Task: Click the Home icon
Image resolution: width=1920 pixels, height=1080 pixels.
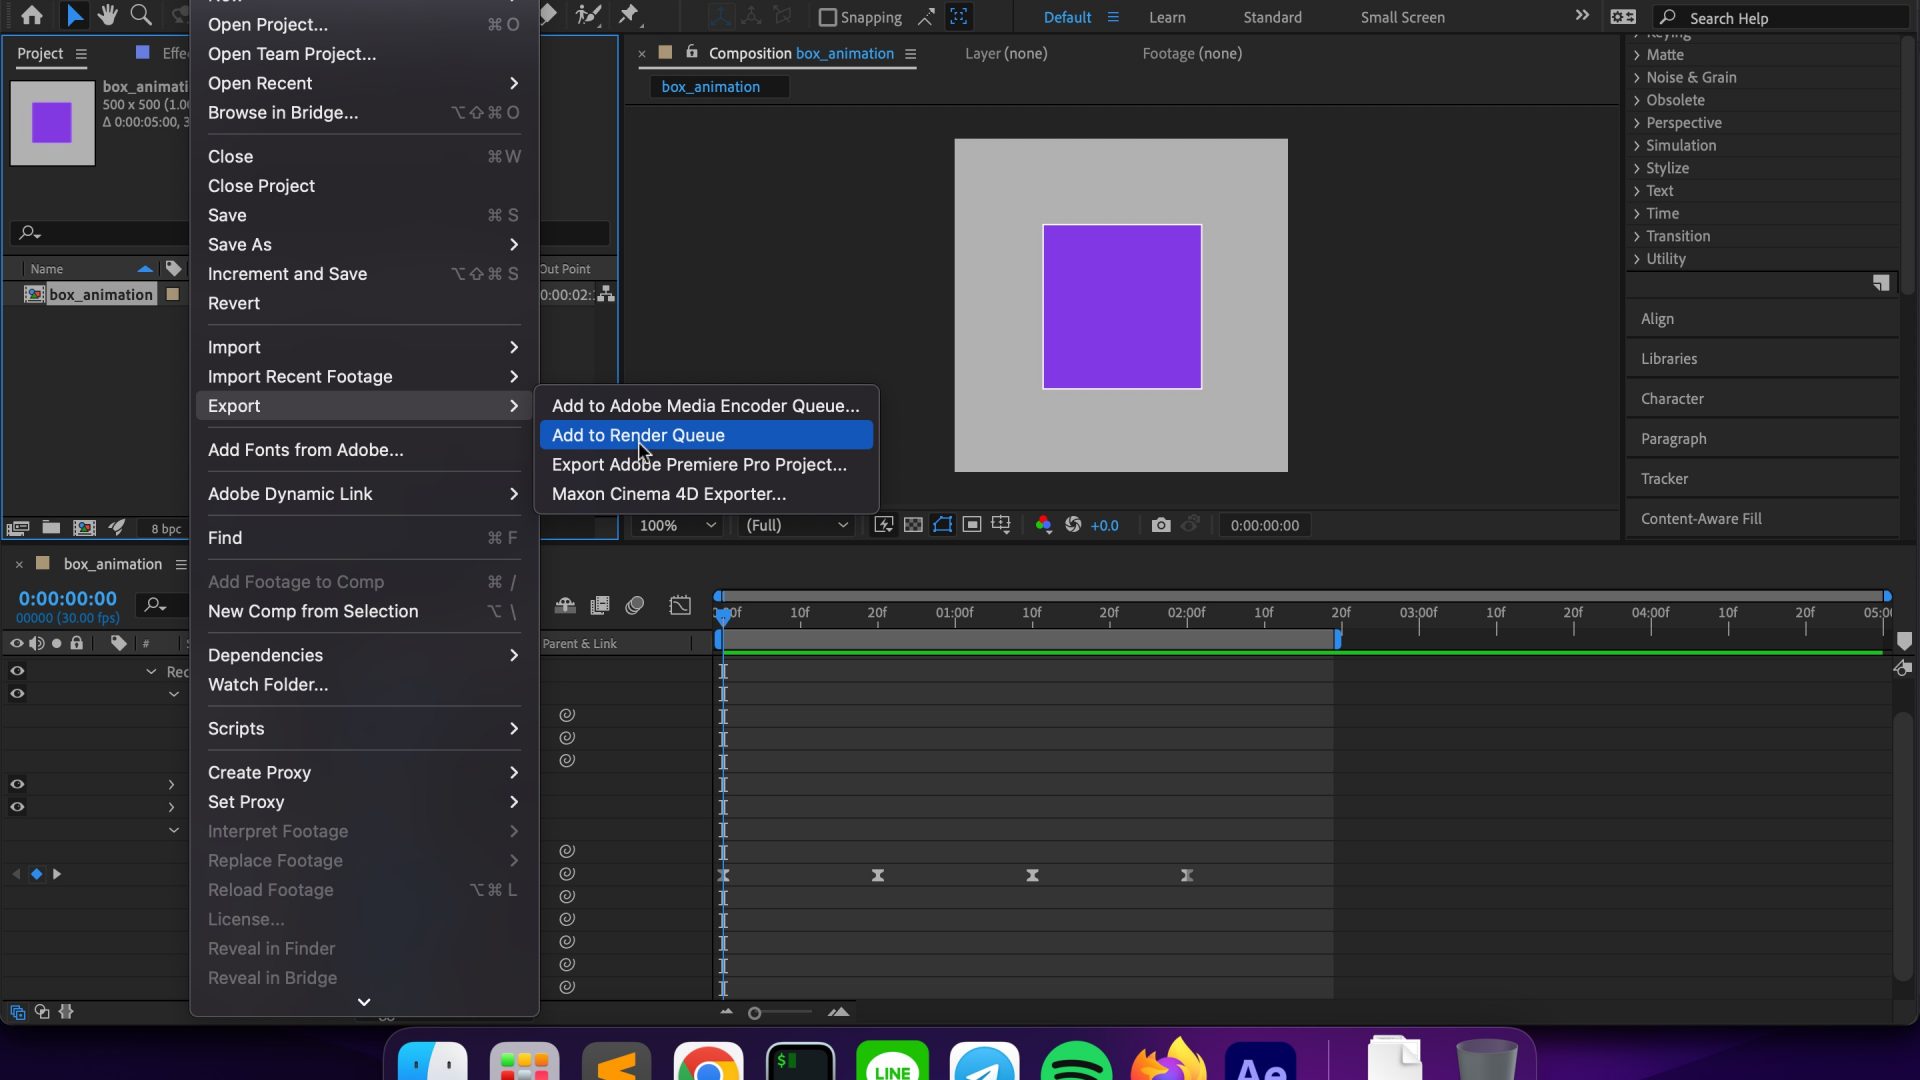Action: [x=32, y=15]
